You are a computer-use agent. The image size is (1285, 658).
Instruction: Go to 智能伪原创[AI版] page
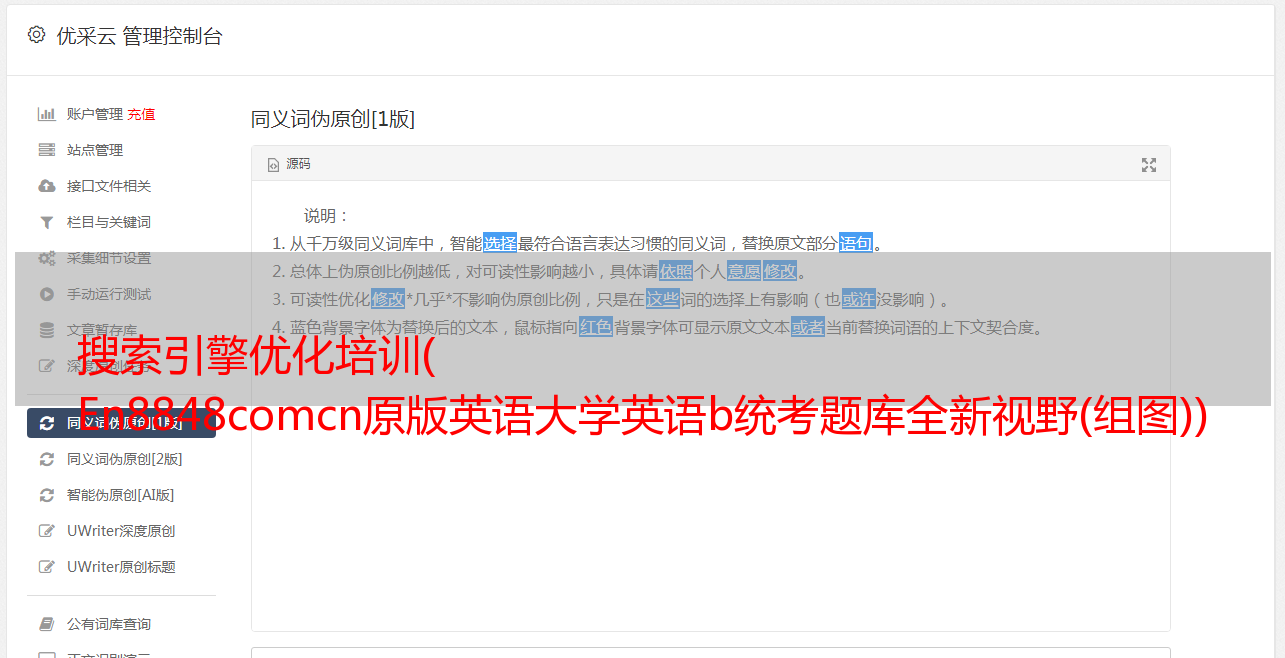pos(120,495)
